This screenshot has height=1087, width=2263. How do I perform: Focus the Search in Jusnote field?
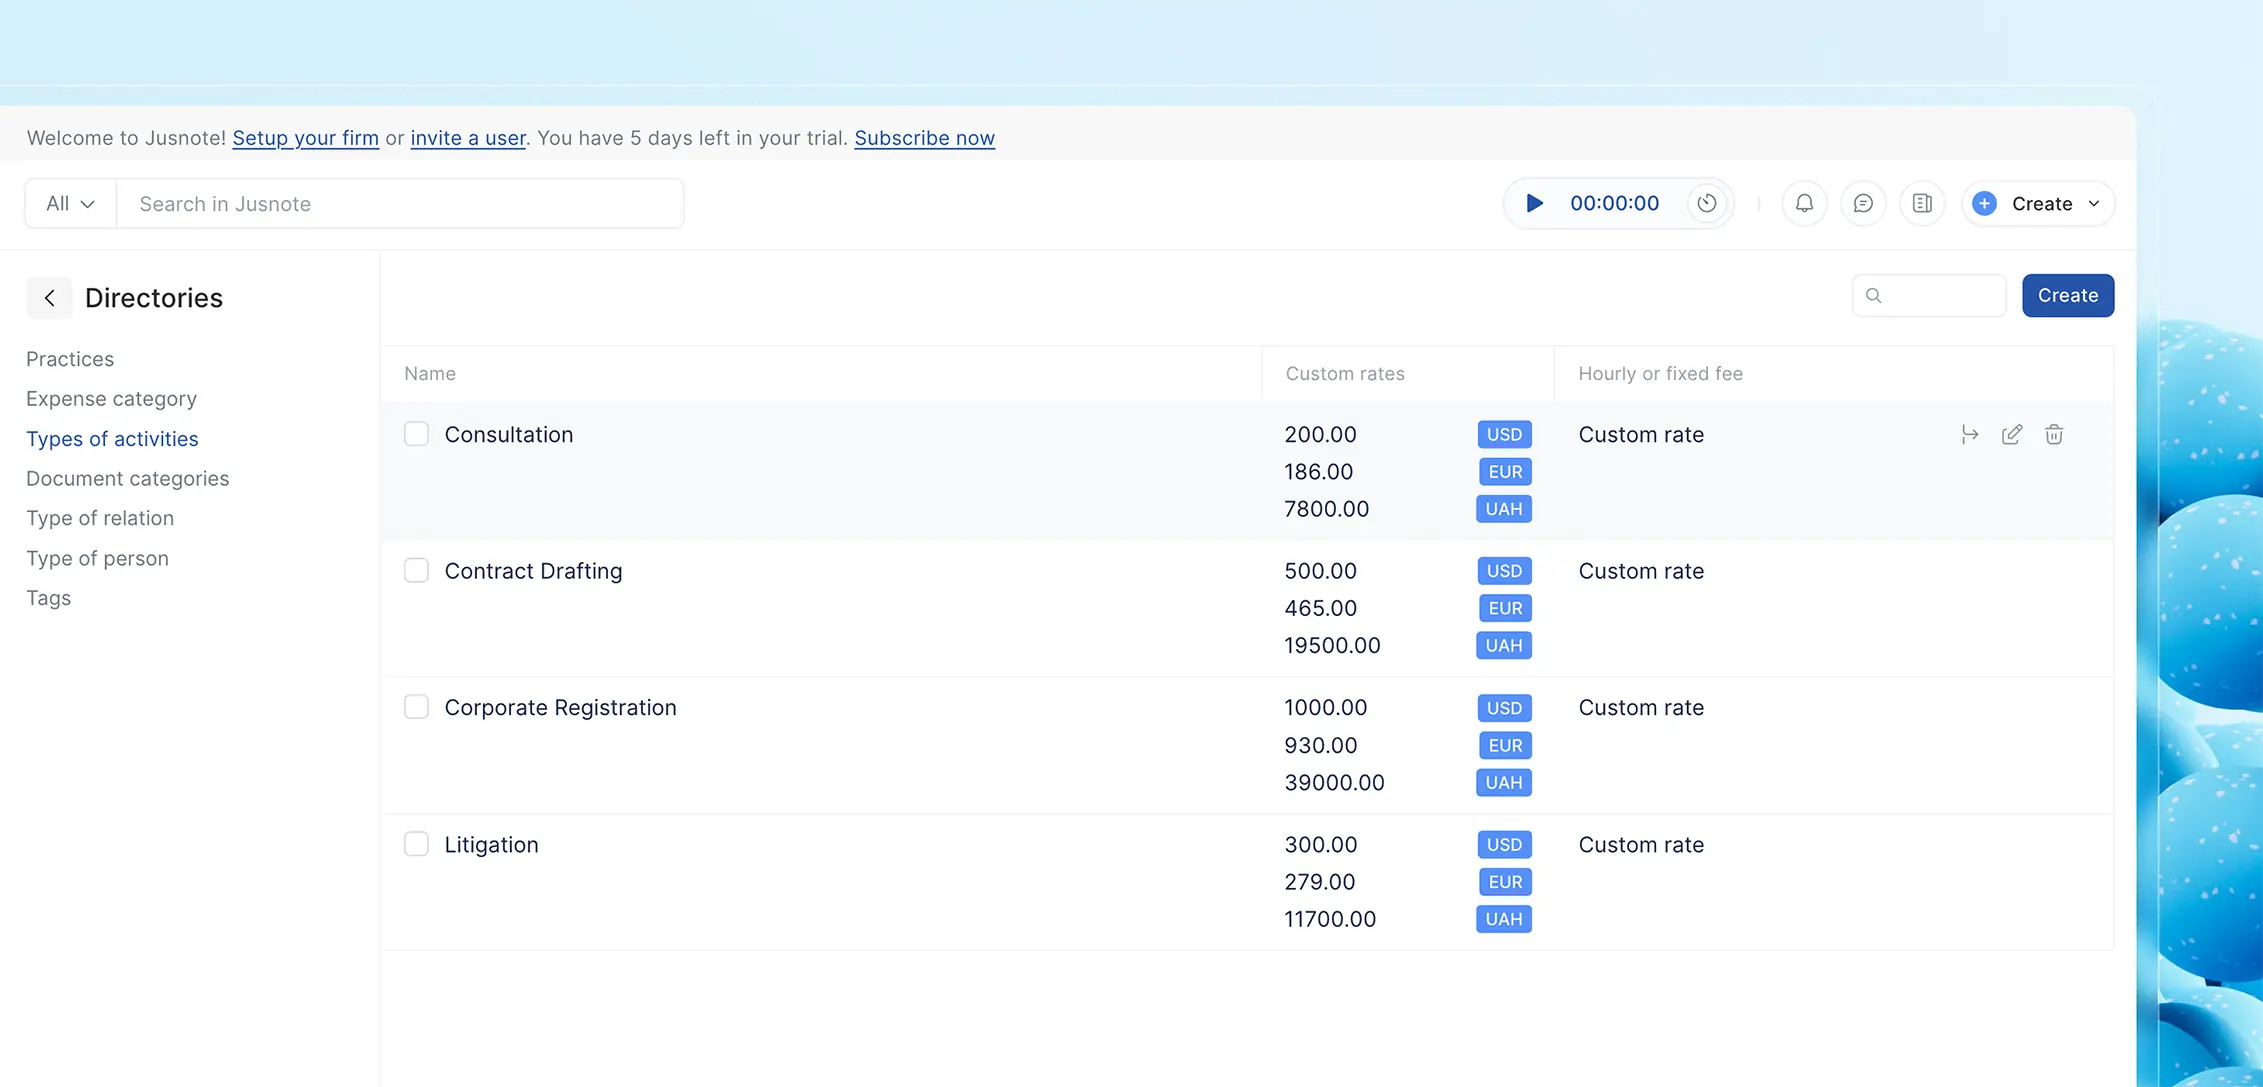click(400, 203)
